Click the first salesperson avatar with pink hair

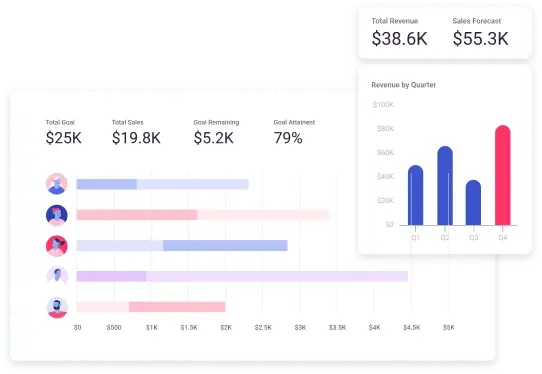(x=57, y=184)
